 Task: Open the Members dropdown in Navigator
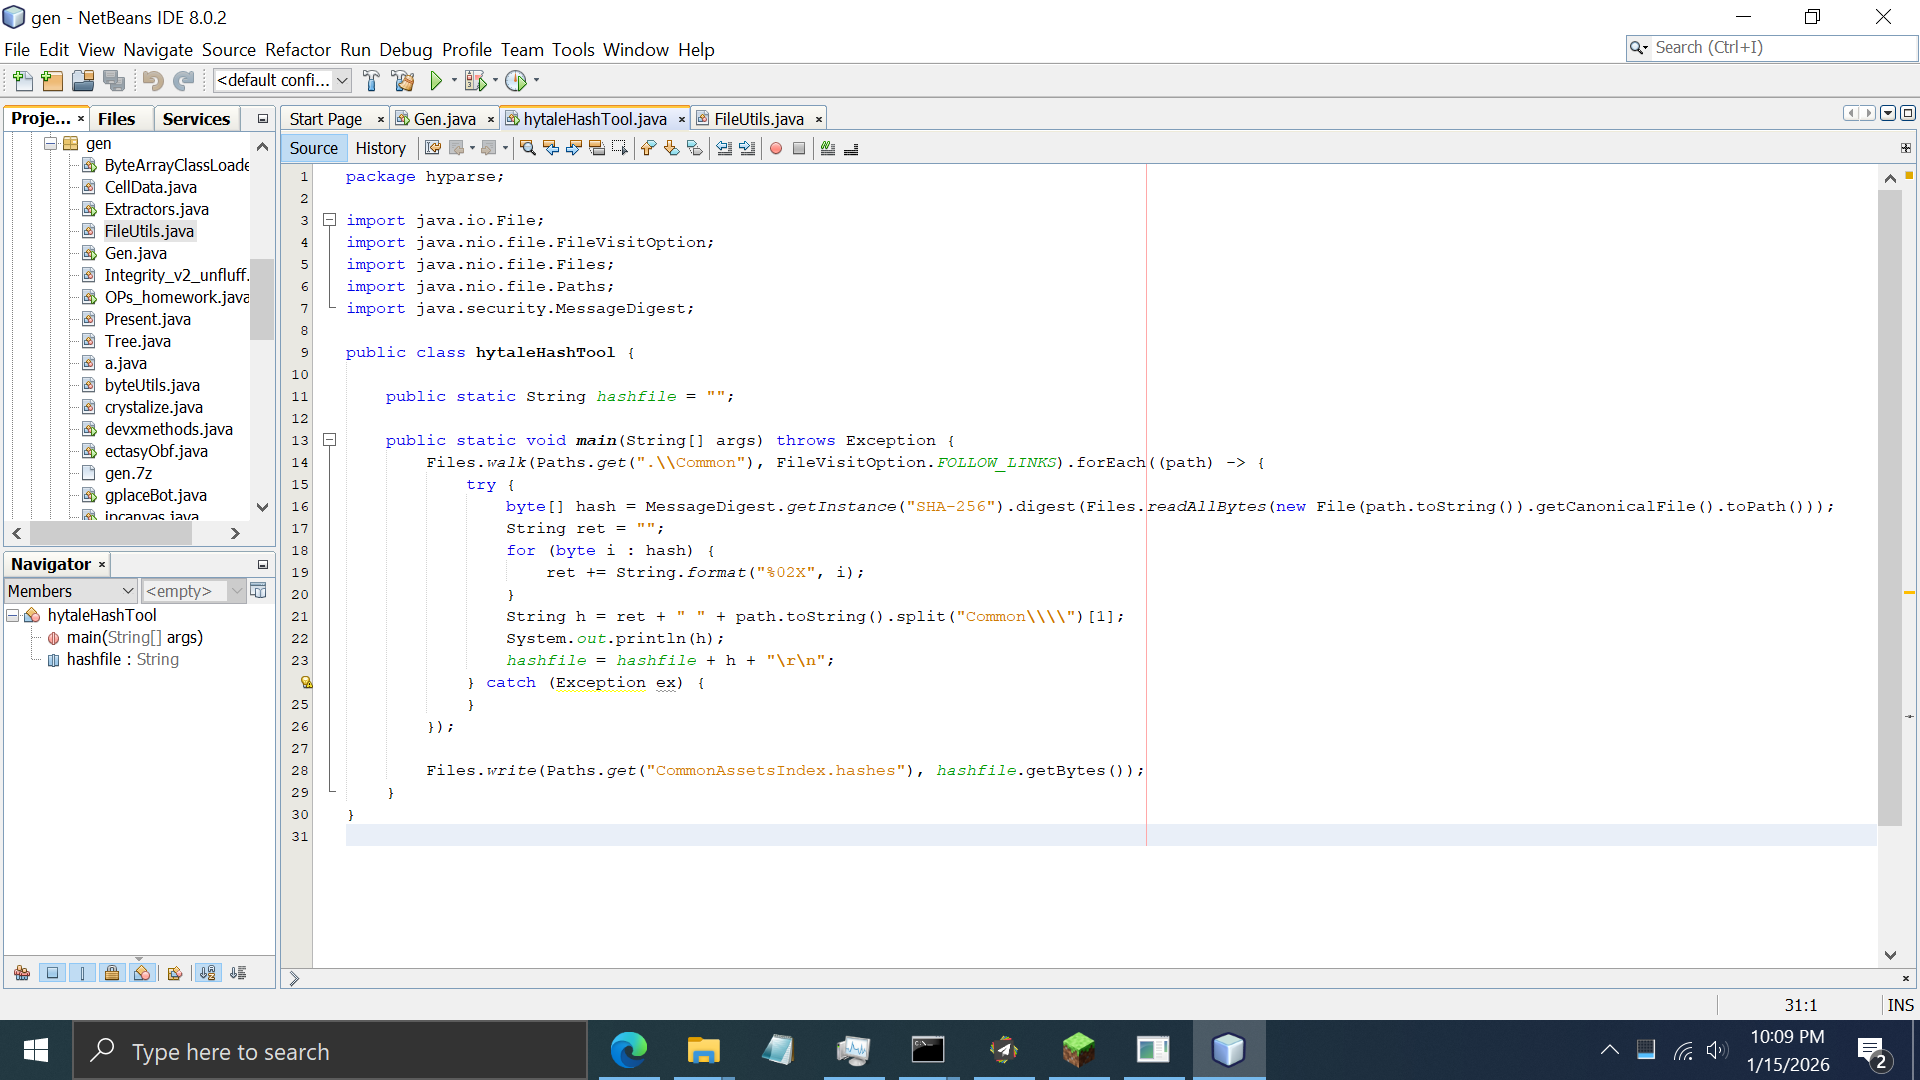click(x=70, y=591)
